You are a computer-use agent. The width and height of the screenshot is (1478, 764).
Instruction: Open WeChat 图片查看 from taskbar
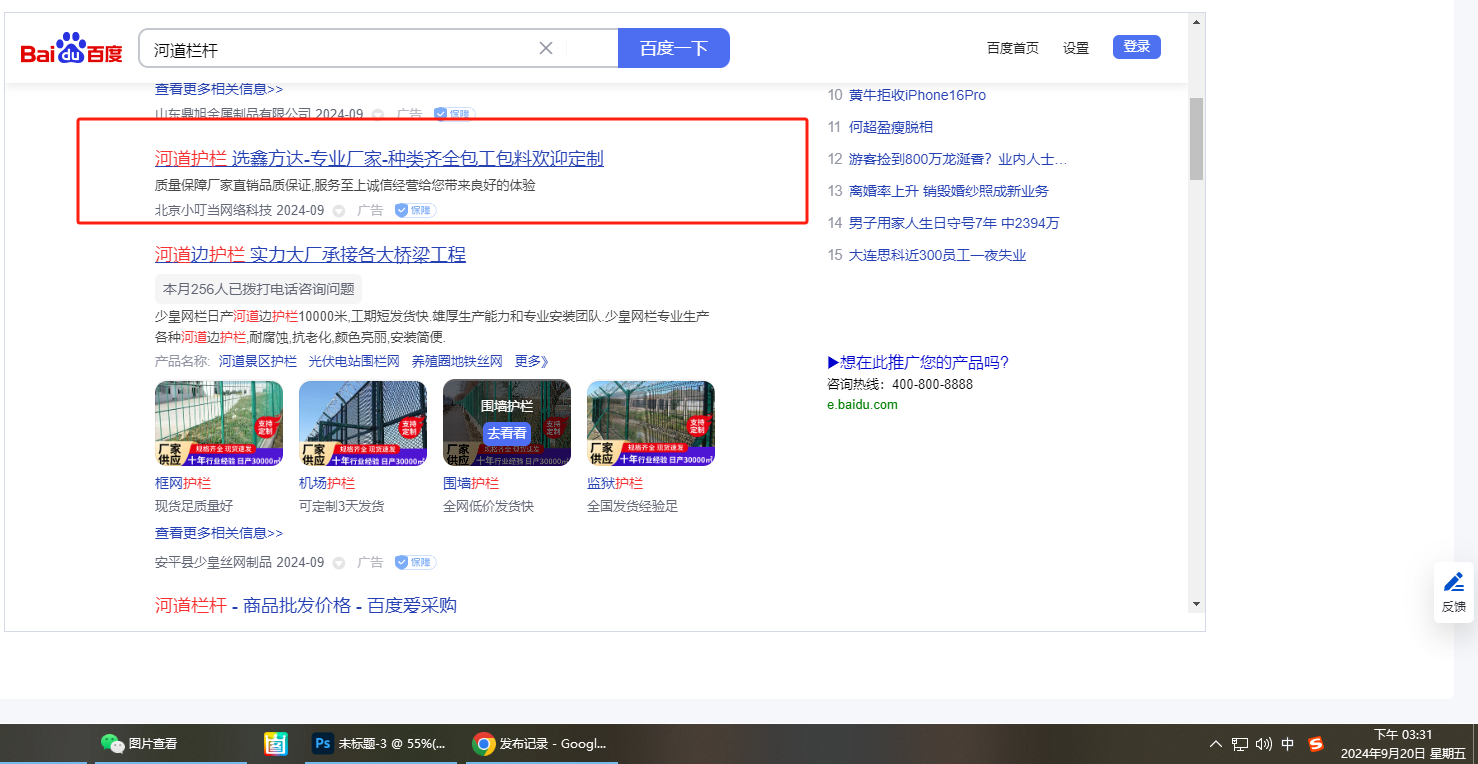coord(140,744)
